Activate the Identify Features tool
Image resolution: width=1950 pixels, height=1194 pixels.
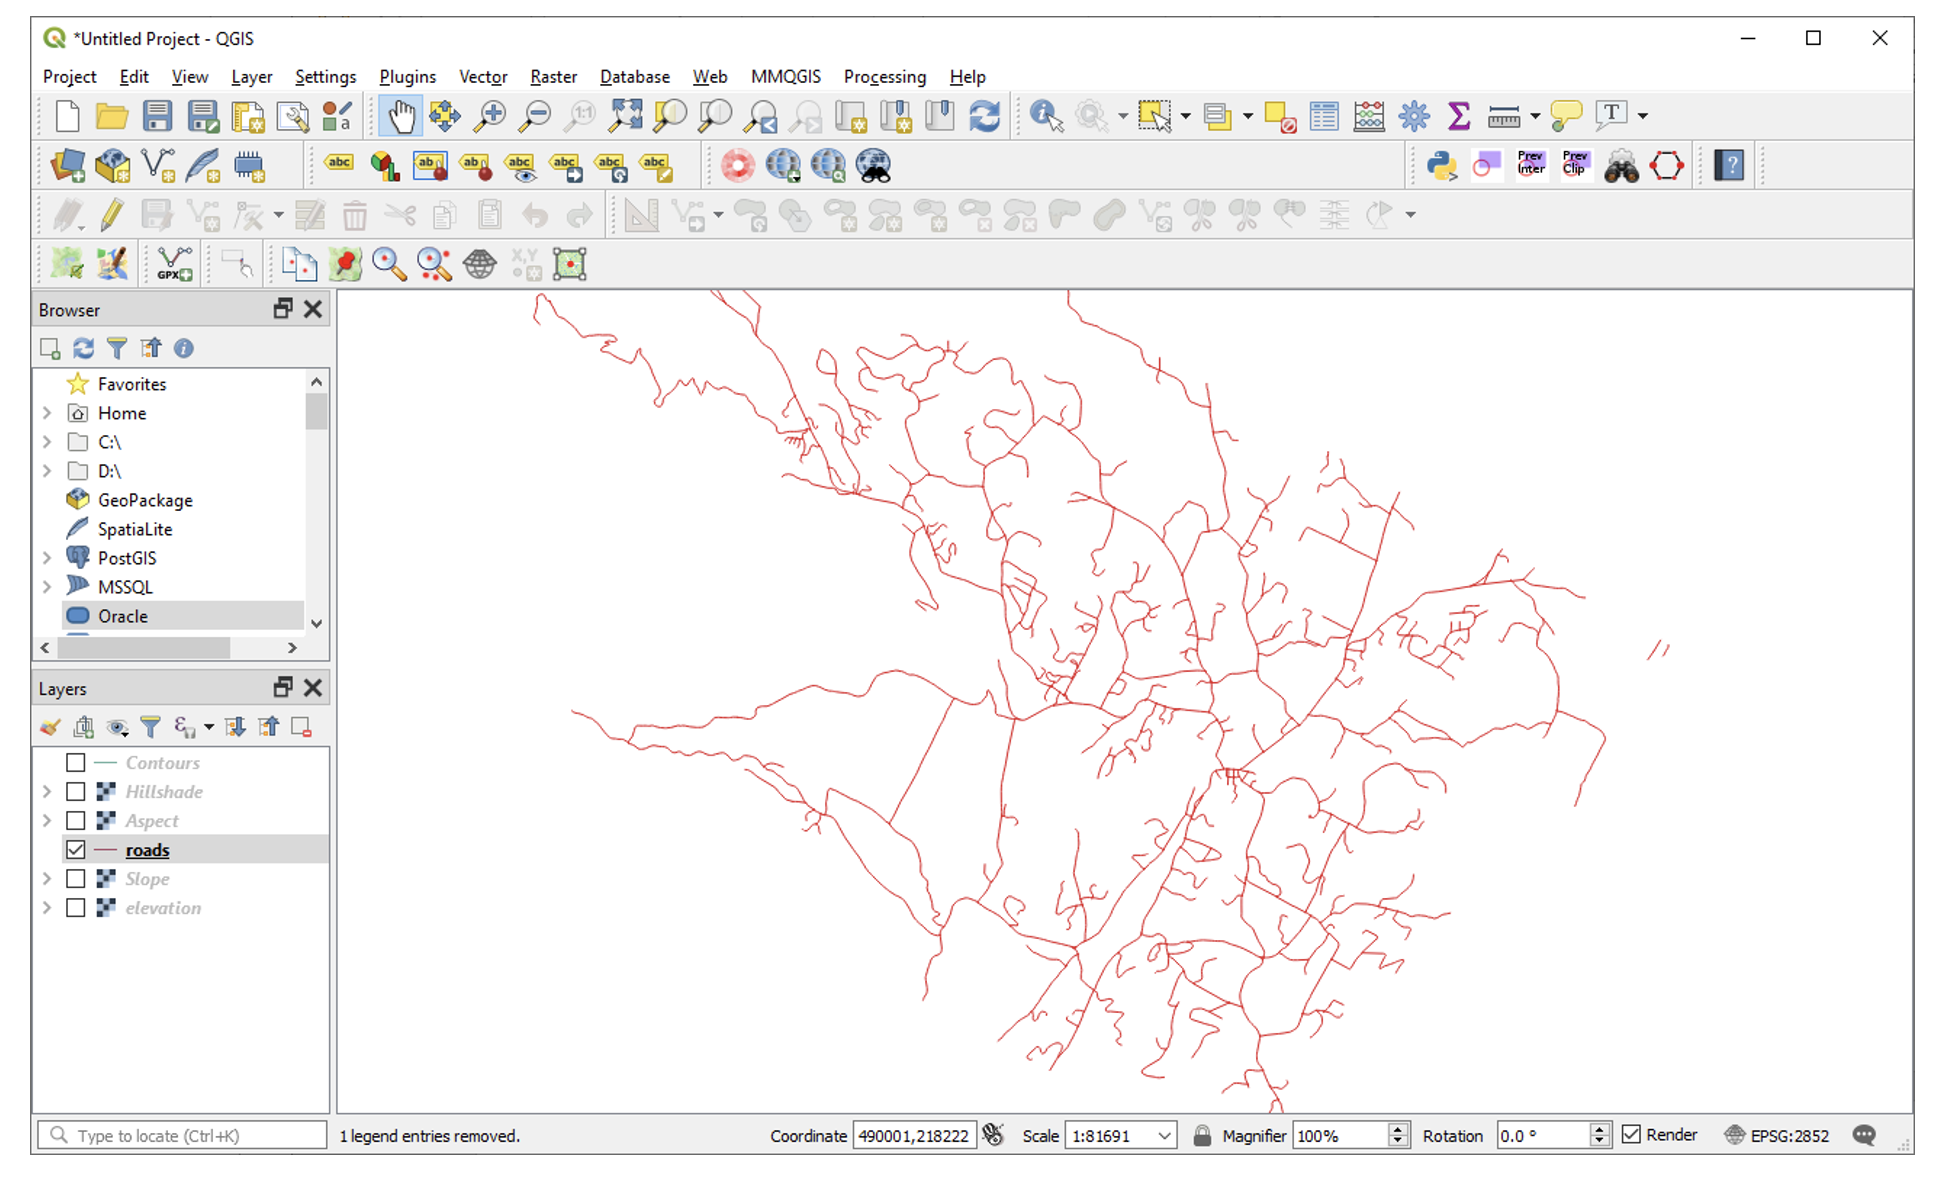point(1046,117)
